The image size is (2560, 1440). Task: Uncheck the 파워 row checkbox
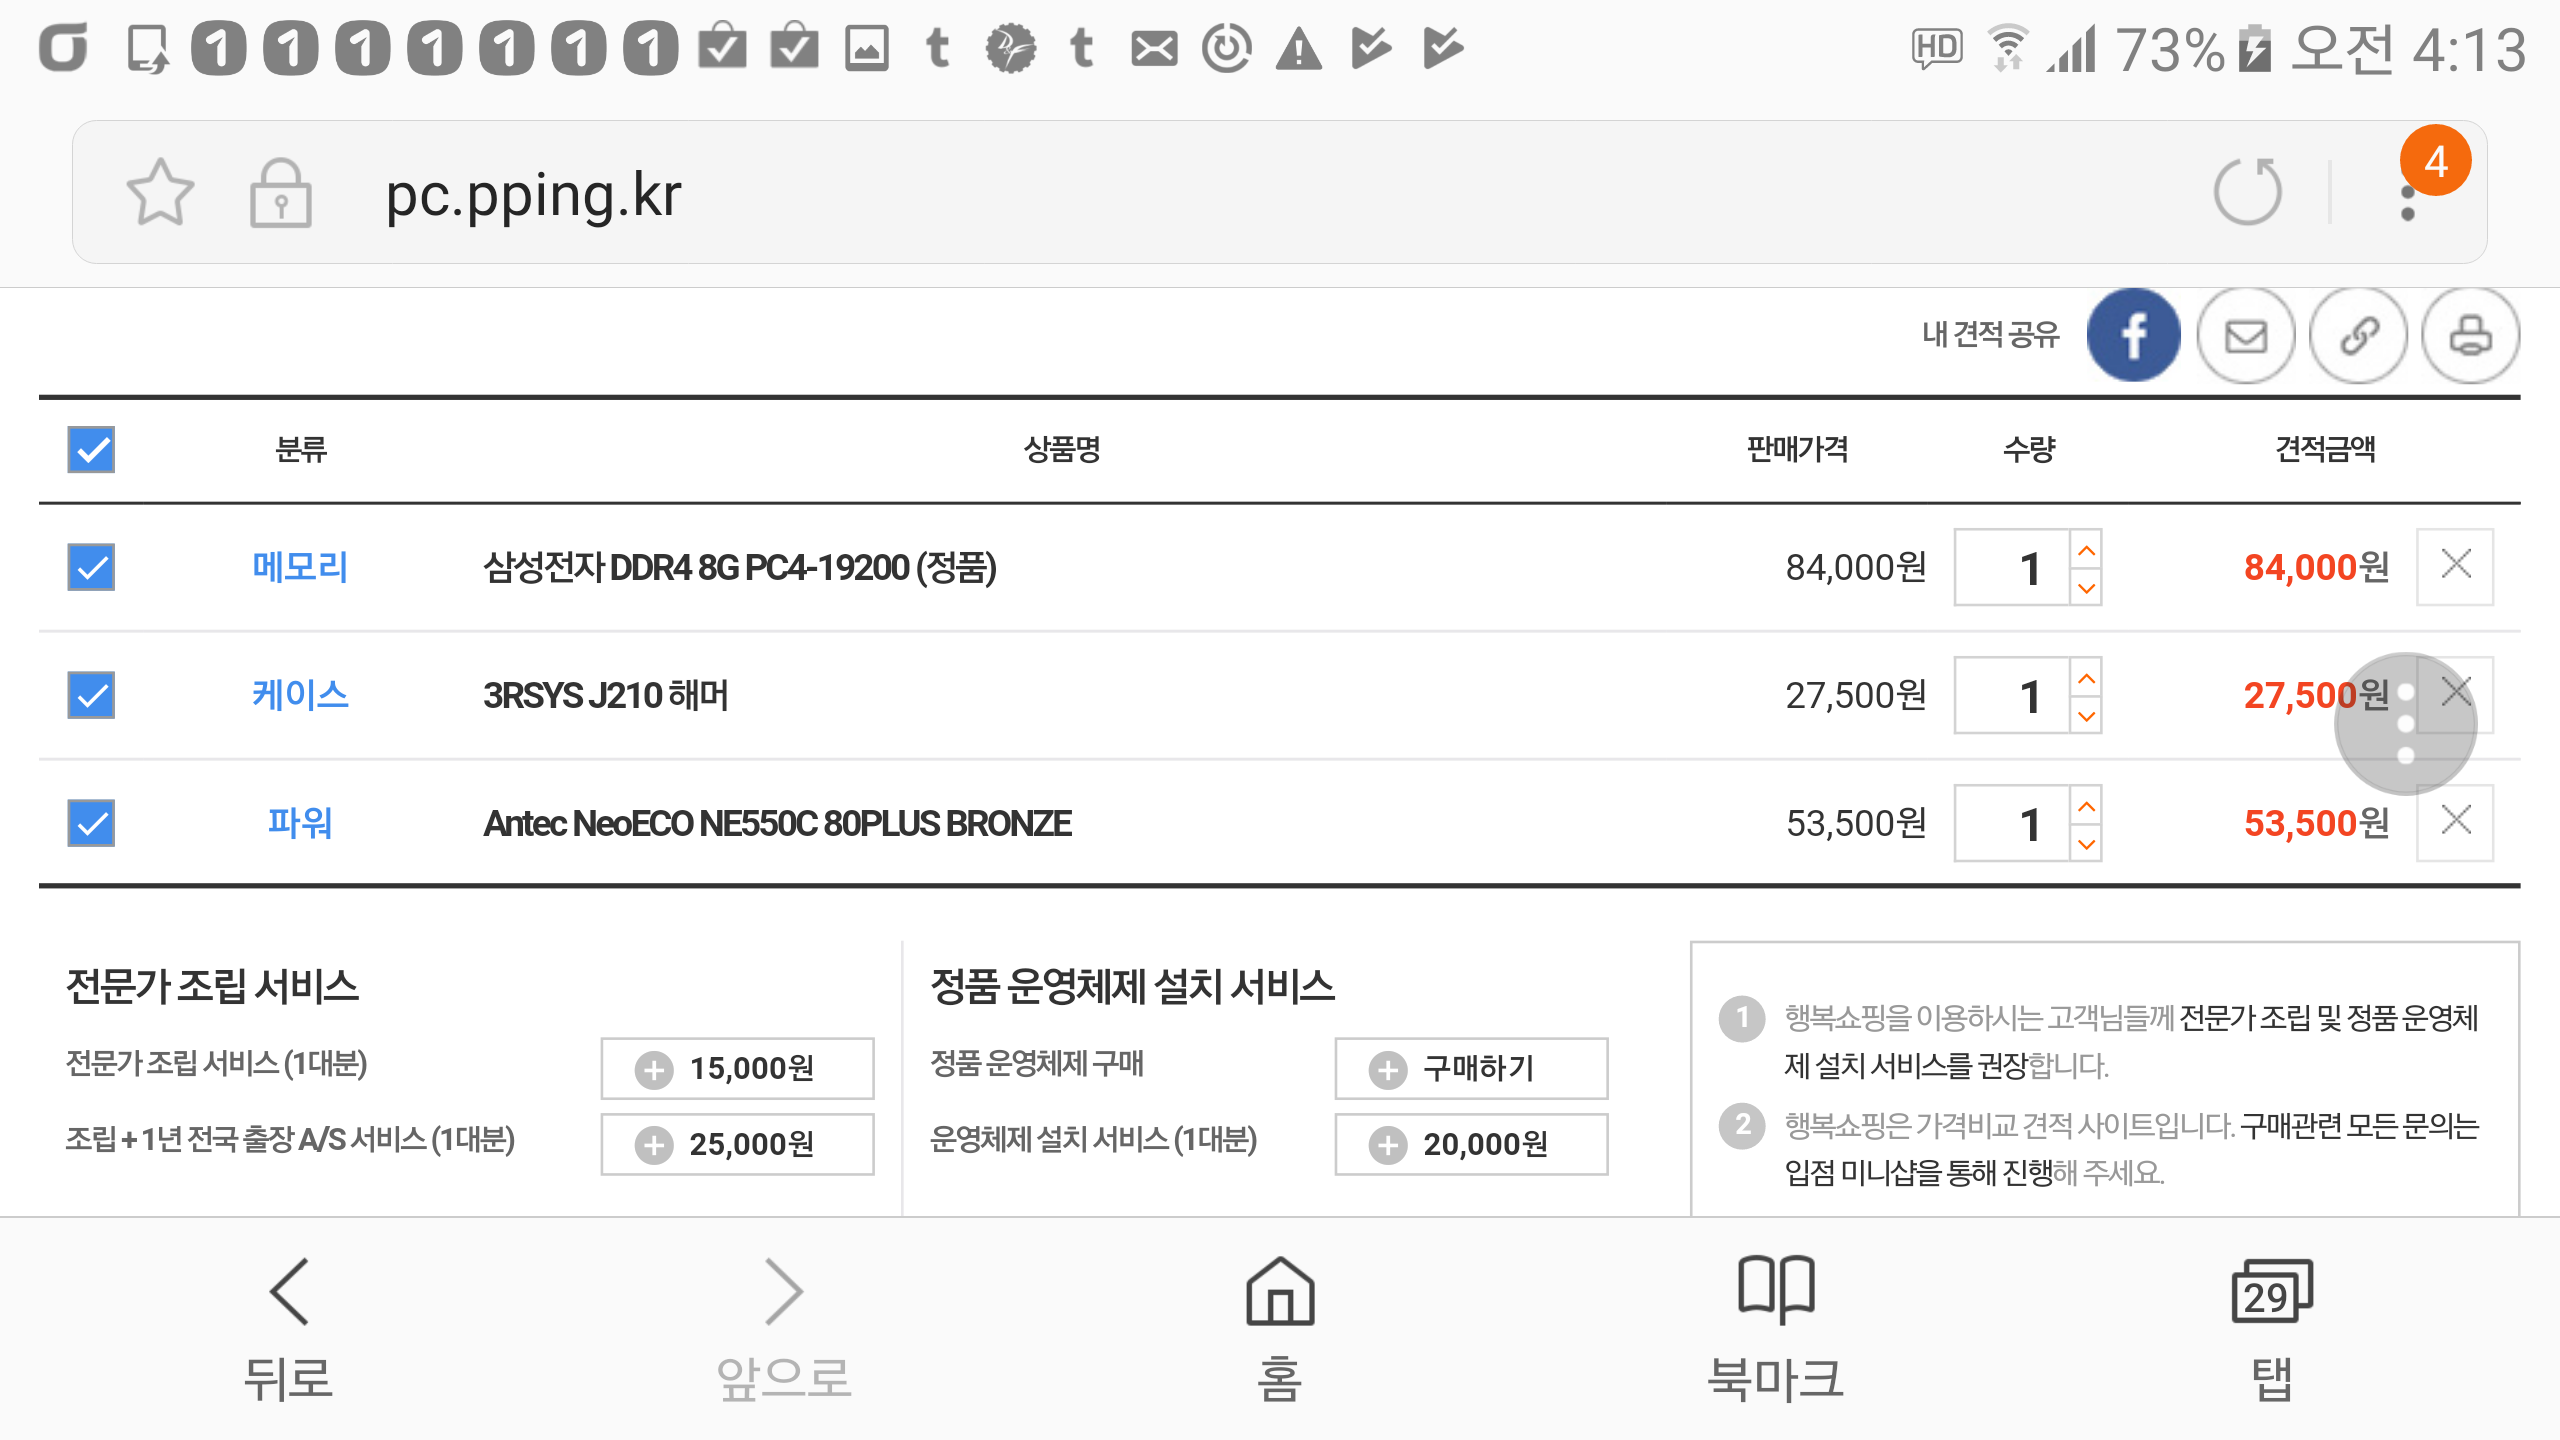[91, 823]
